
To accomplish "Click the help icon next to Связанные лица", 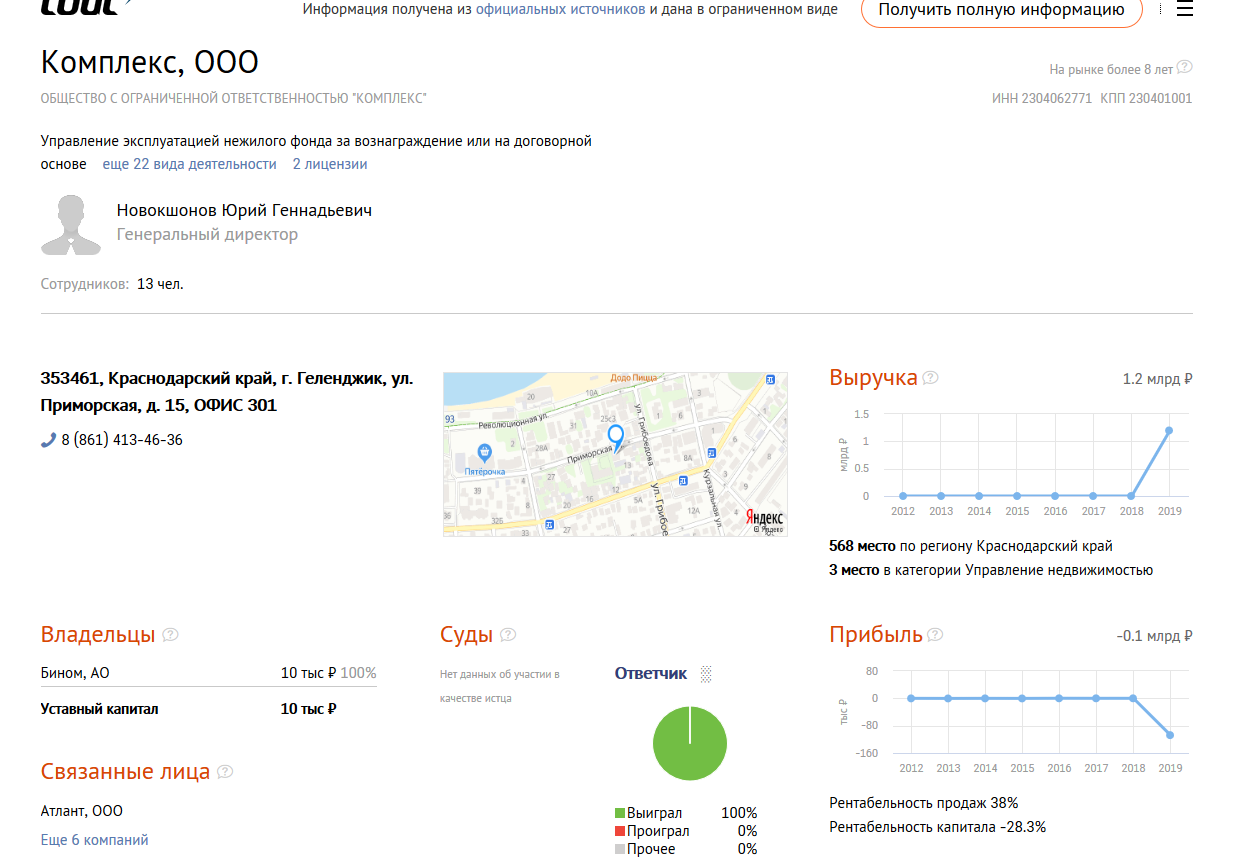I will click(x=225, y=772).
